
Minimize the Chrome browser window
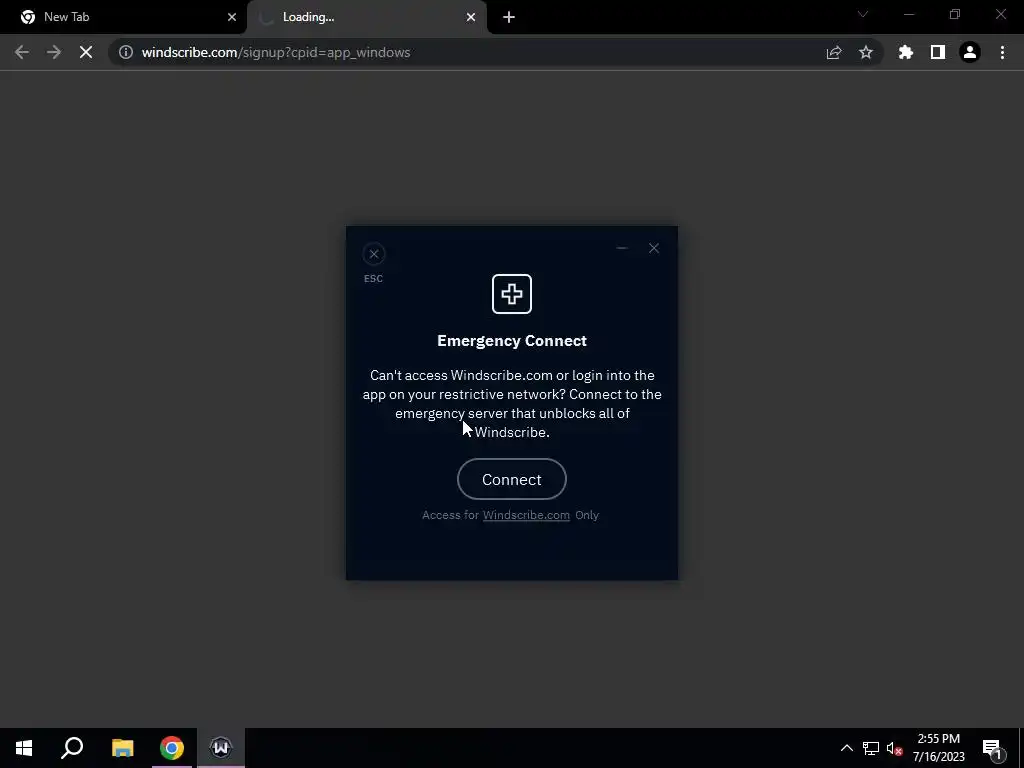coord(909,14)
